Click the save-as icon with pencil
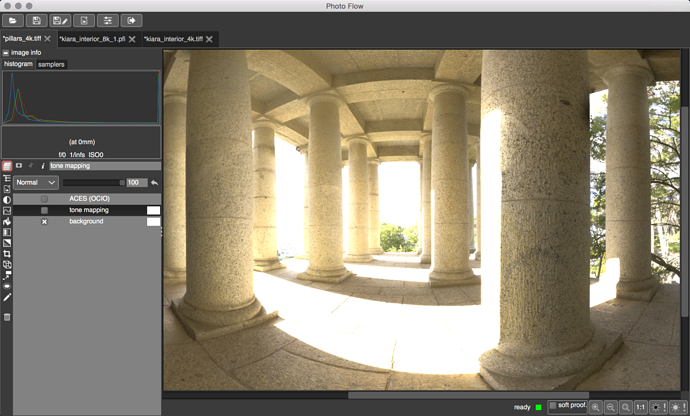 tap(61, 20)
